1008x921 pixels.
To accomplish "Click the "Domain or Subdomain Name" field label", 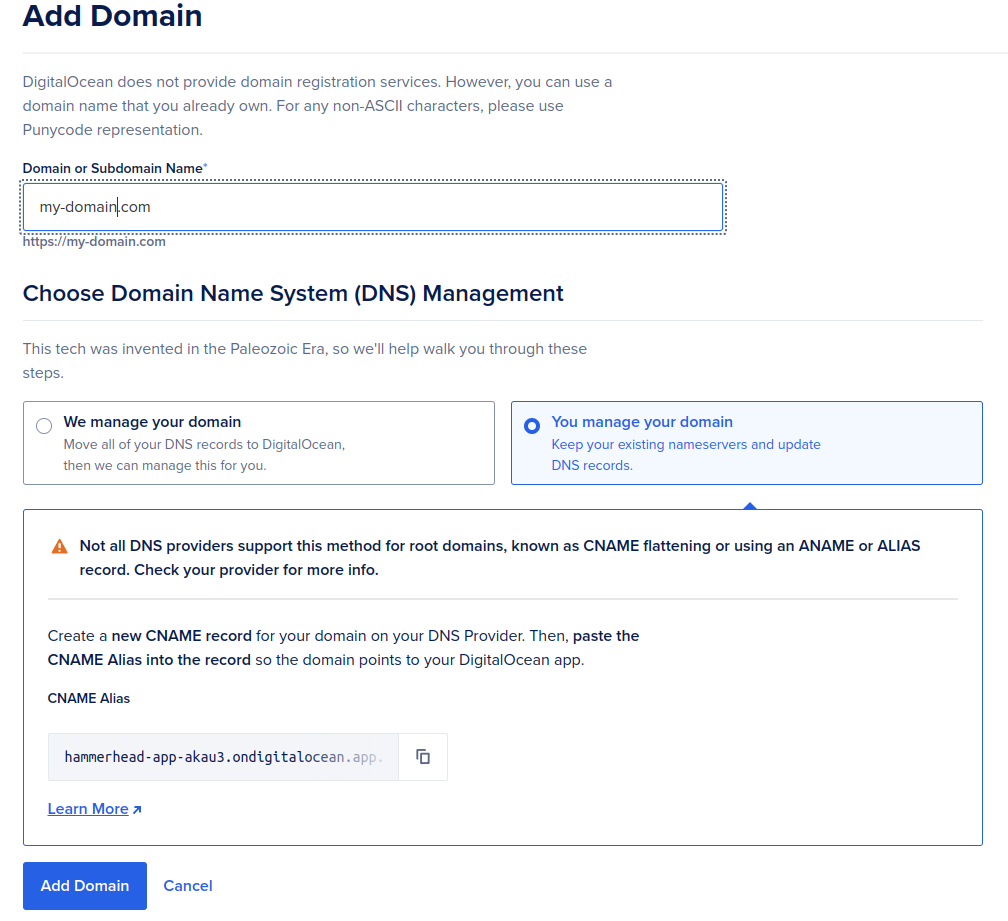I will tap(113, 168).
